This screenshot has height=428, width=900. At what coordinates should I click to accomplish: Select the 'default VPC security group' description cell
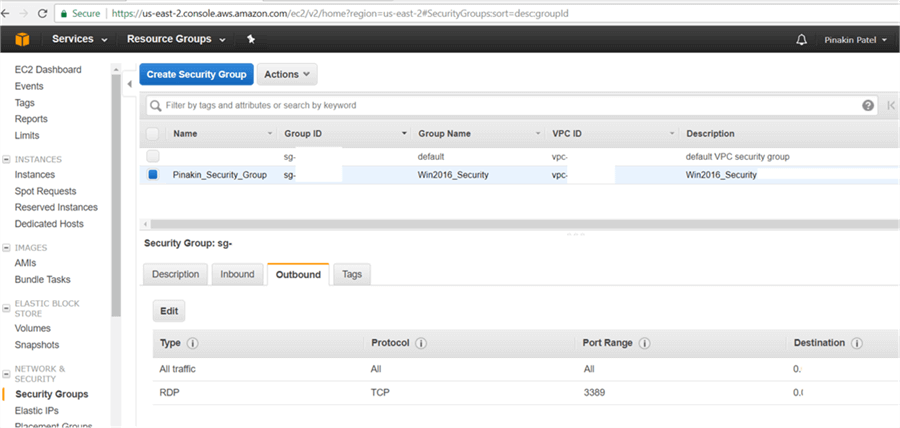pos(738,156)
